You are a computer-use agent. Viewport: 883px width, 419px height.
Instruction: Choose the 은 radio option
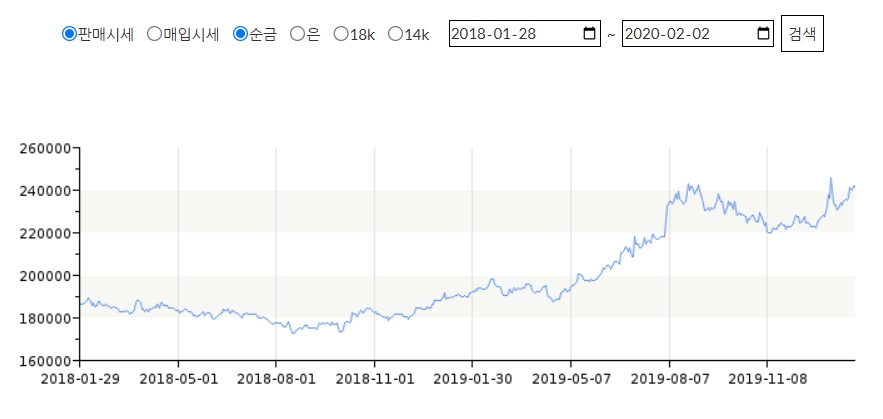[x=297, y=34]
